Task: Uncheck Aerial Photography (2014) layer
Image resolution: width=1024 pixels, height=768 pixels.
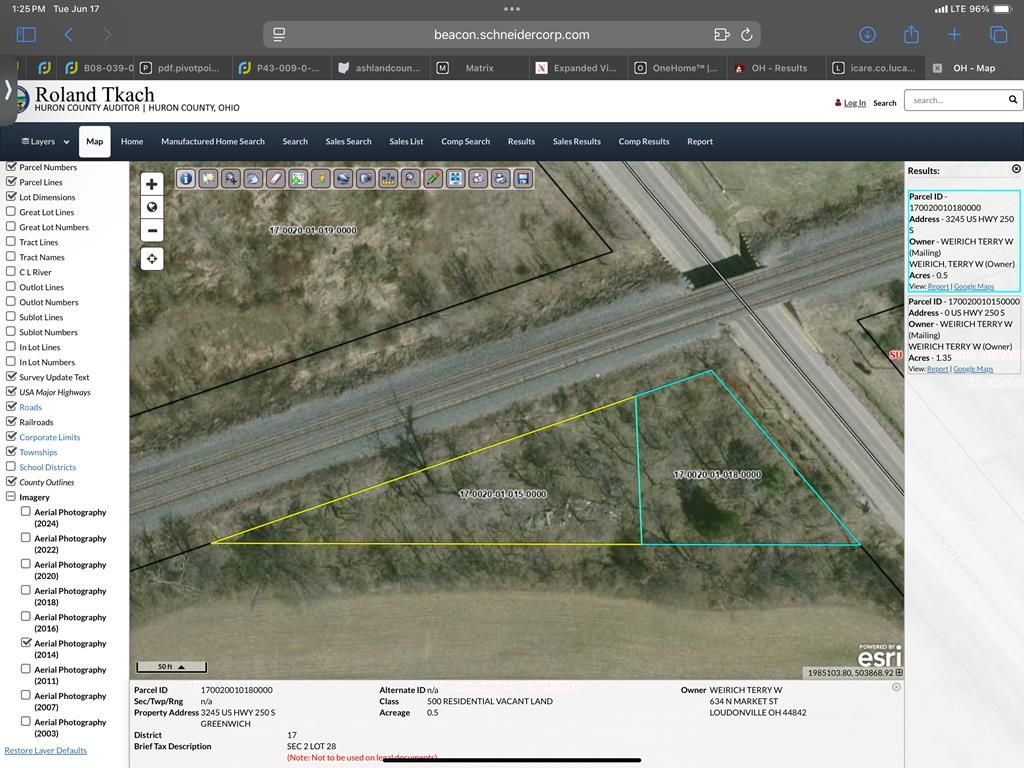Action: click(26, 643)
